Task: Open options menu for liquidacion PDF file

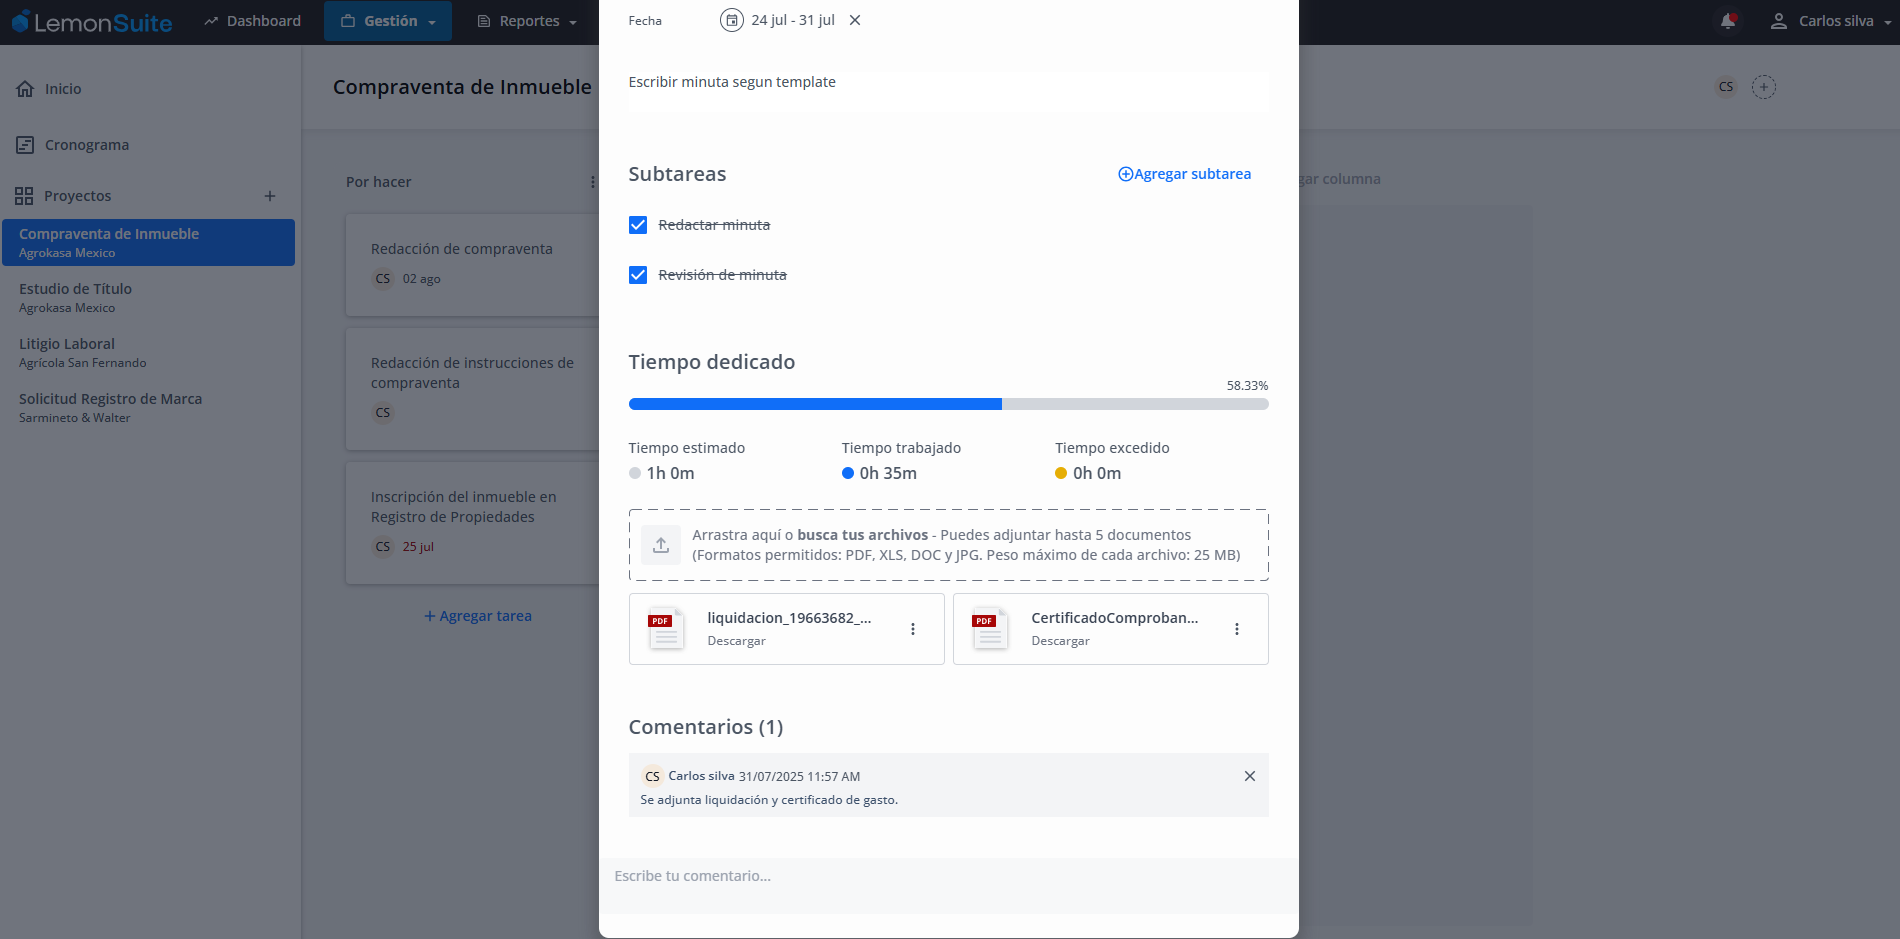Action: click(913, 629)
